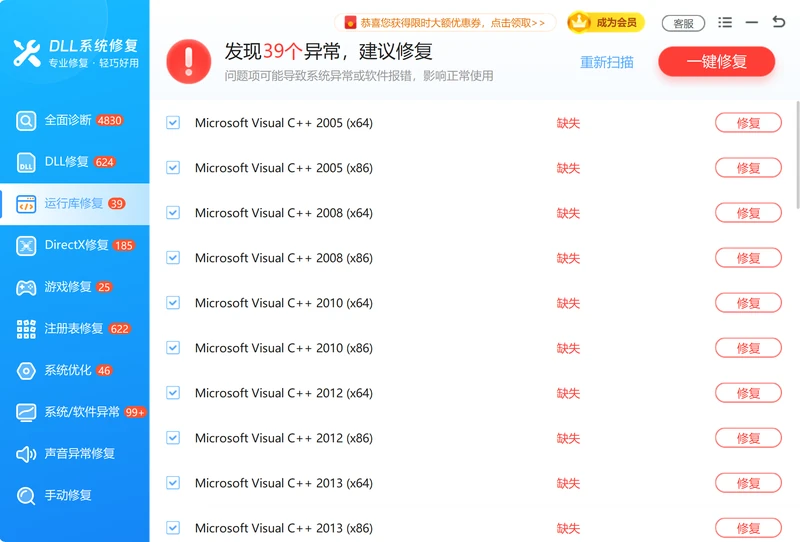This screenshot has height=542, width=800.
Task: Click the 手动修复 search icon
Action: tap(26, 495)
